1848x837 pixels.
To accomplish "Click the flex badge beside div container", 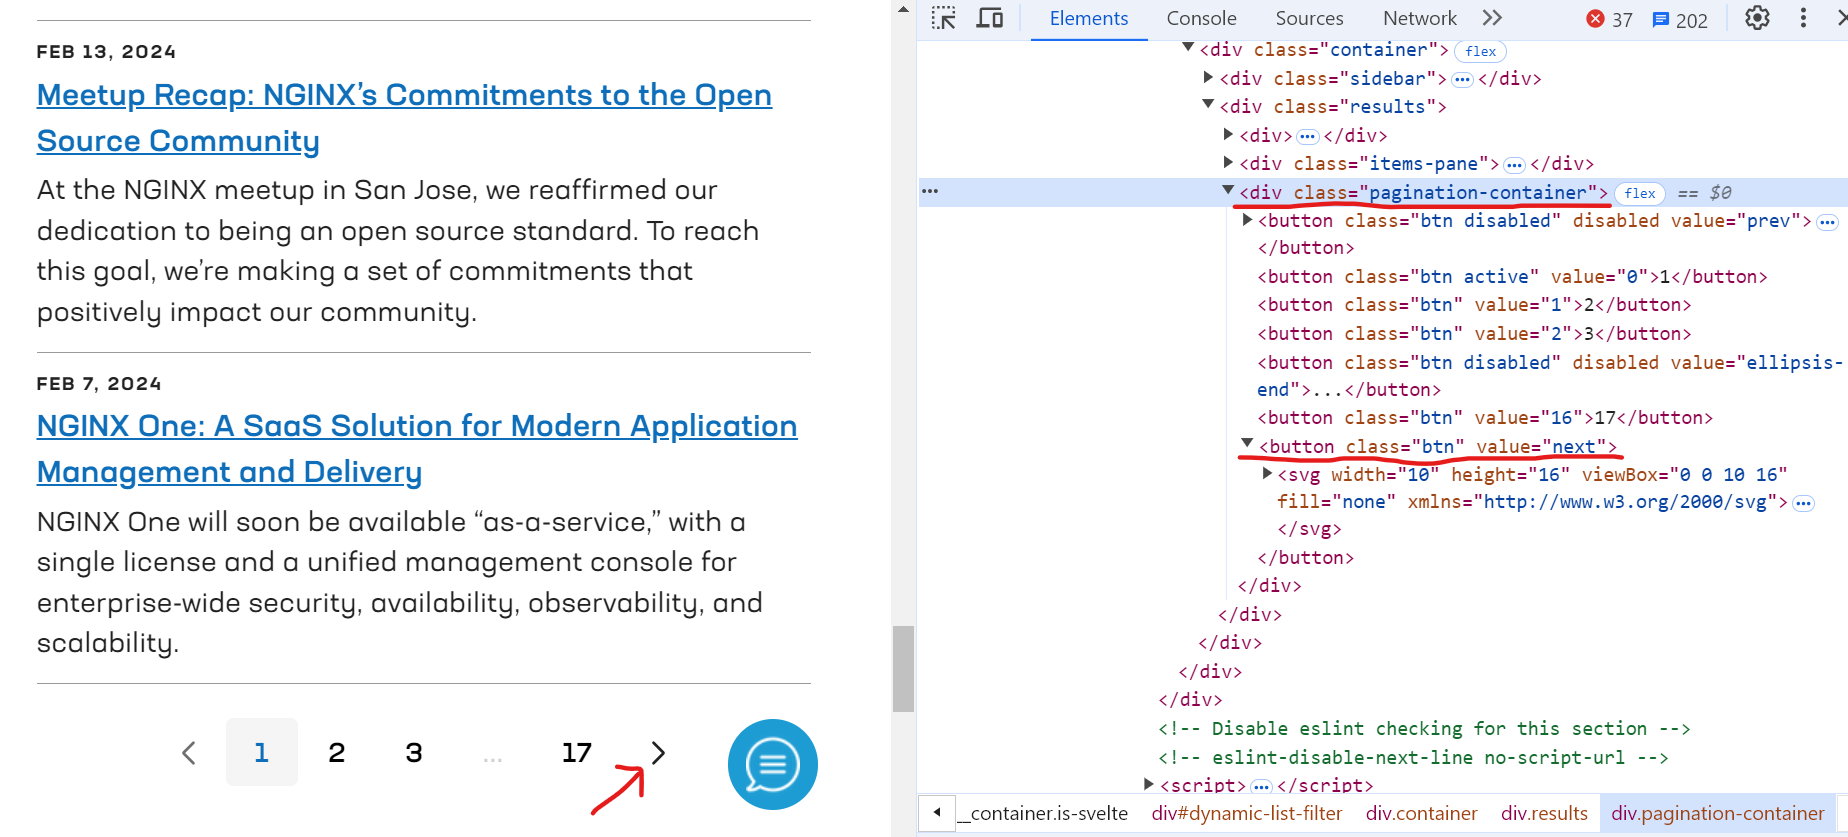I will tap(1481, 51).
